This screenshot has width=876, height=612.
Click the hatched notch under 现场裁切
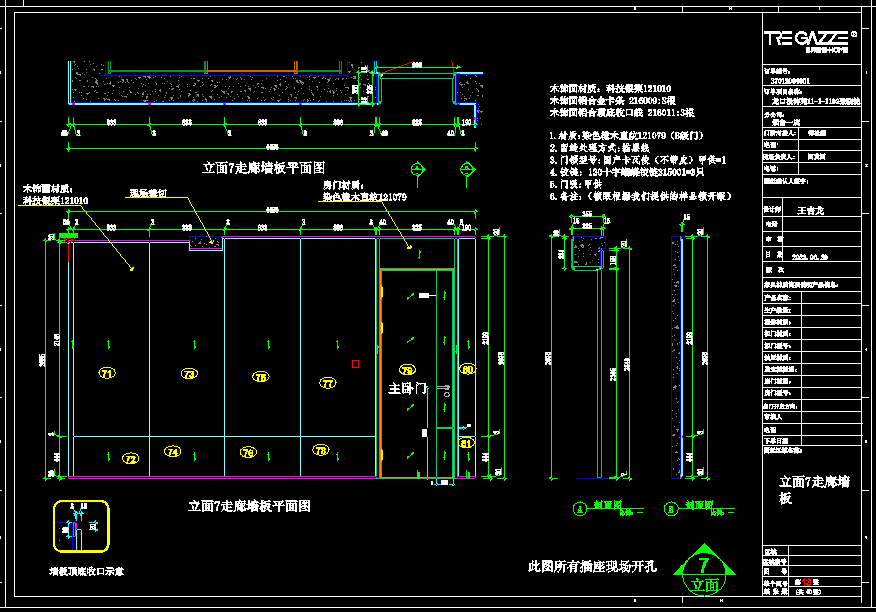pyautogui.click(x=206, y=243)
